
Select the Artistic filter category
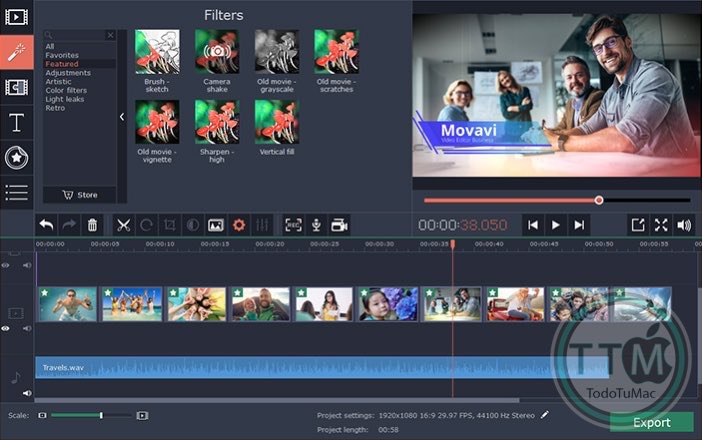[58, 81]
